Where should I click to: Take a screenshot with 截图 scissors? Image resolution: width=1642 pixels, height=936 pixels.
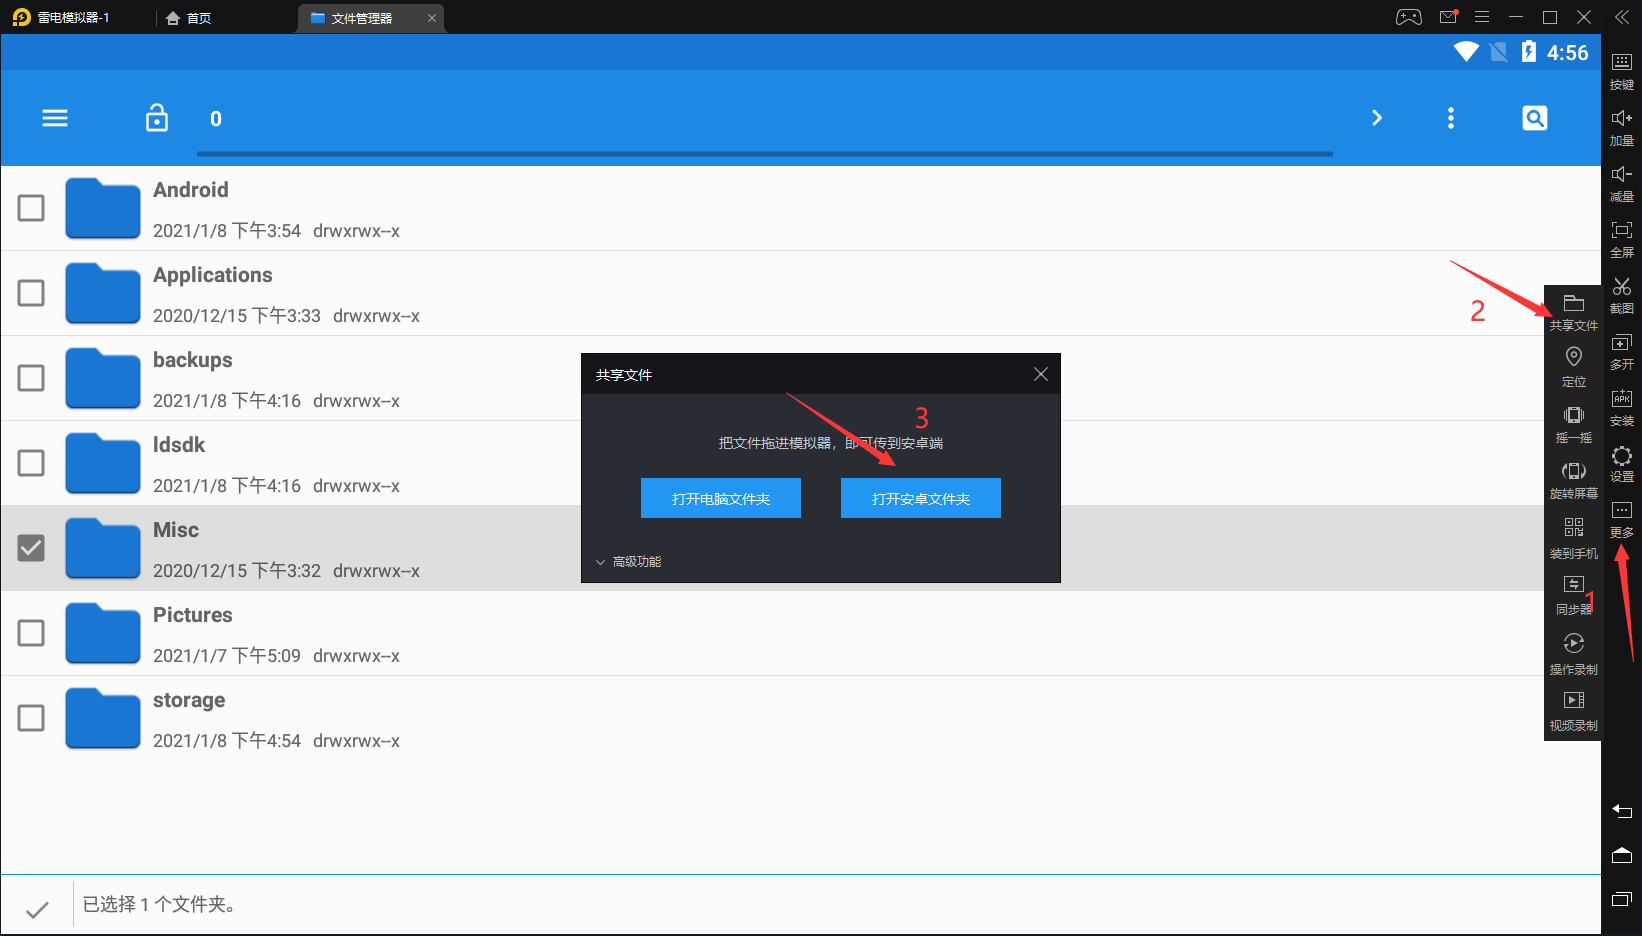tap(1621, 294)
